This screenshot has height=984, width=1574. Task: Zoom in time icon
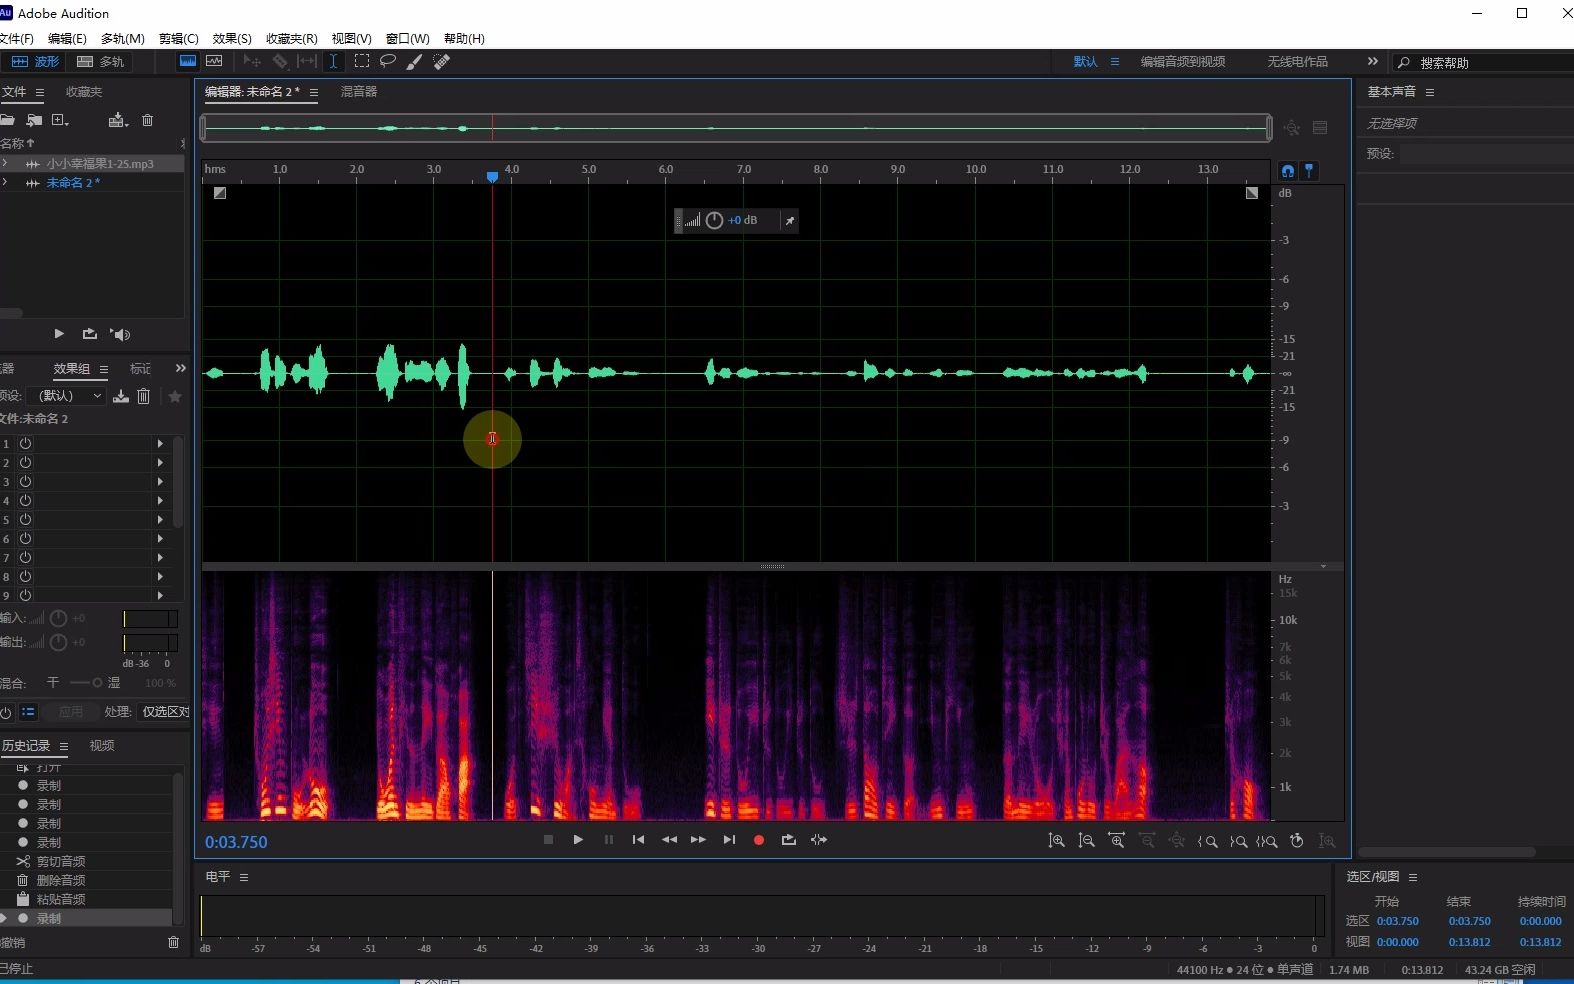point(1116,841)
